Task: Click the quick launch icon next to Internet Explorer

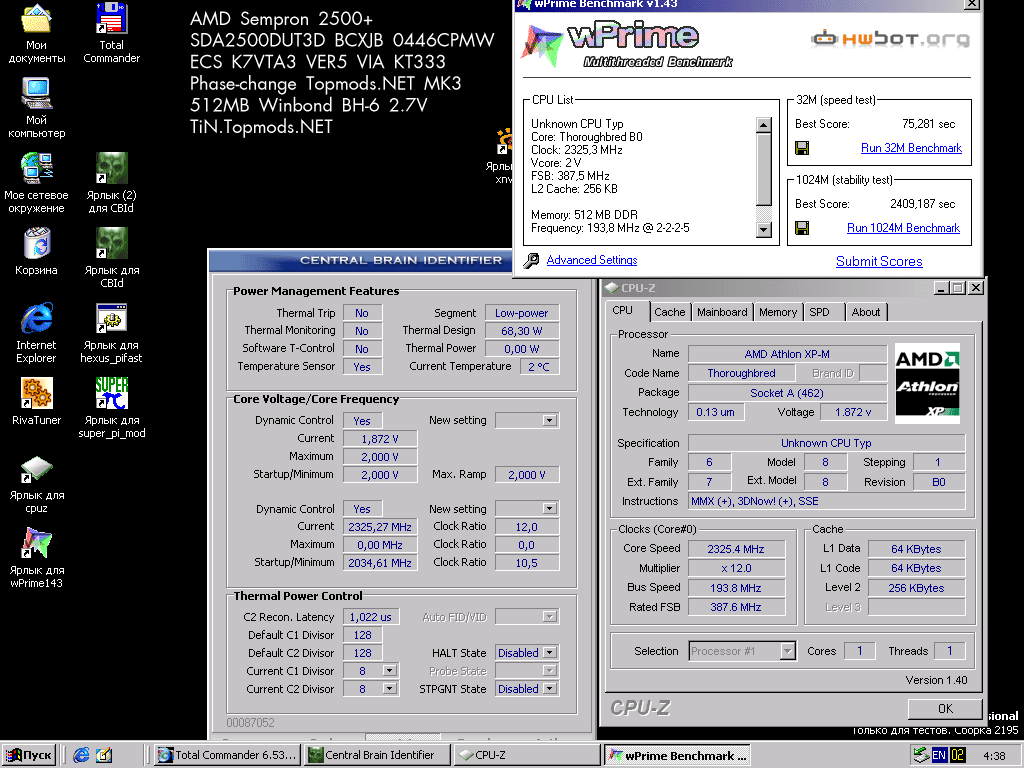Action: (104, 755)
